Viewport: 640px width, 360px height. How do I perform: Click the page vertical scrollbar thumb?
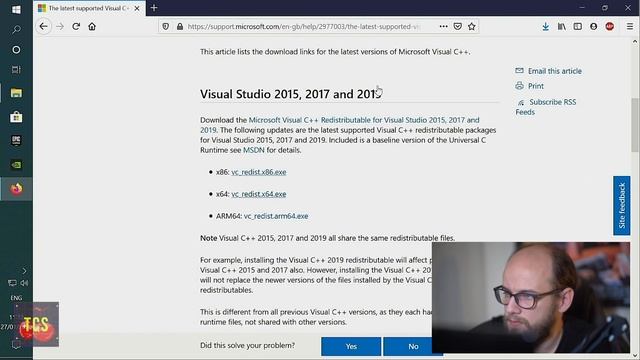(x=635, y=124)
